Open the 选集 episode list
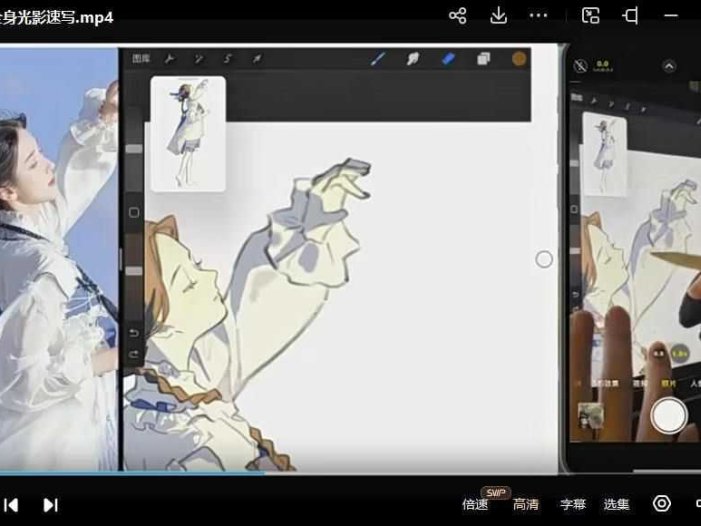 616,505
